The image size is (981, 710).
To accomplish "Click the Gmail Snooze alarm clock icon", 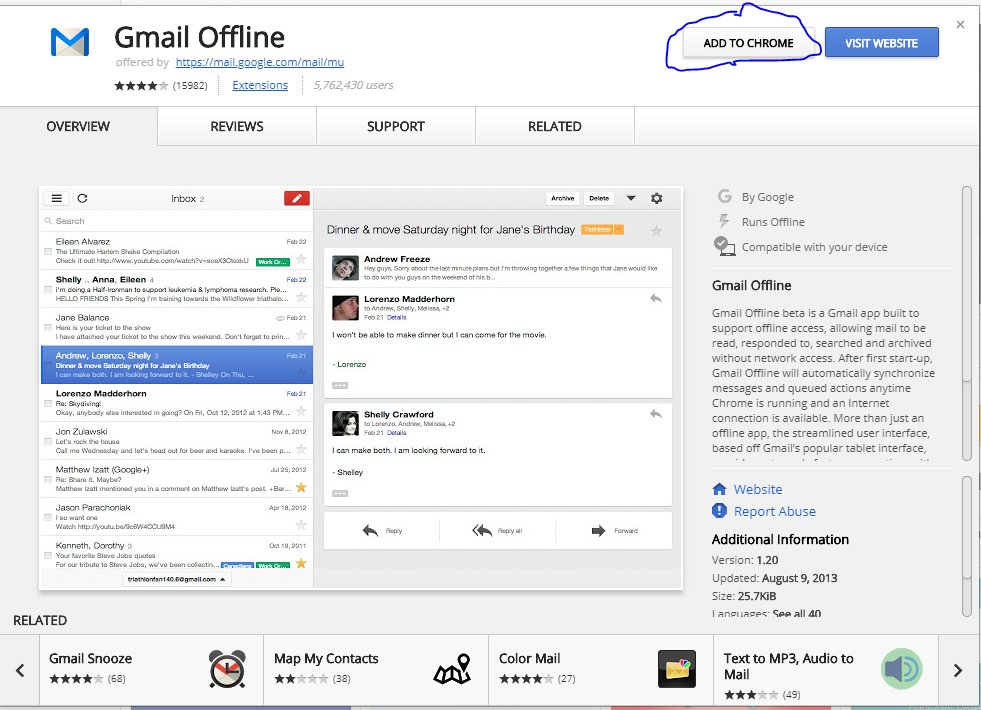I will [227, 669].
